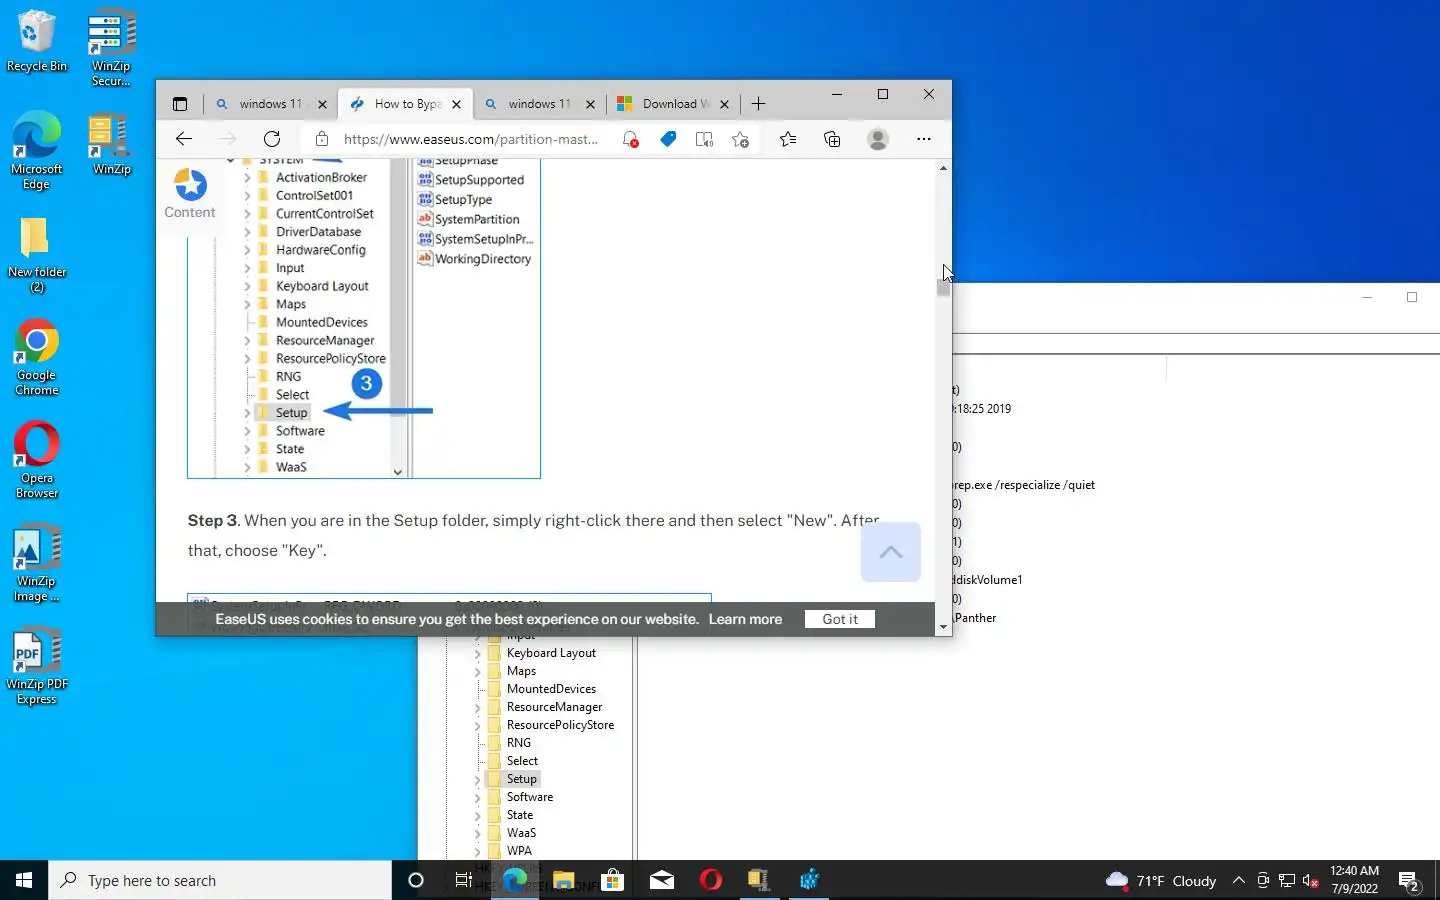Close the How to Bypa tab
Screen dimensions: 1440x900
(x=456, y=104)
